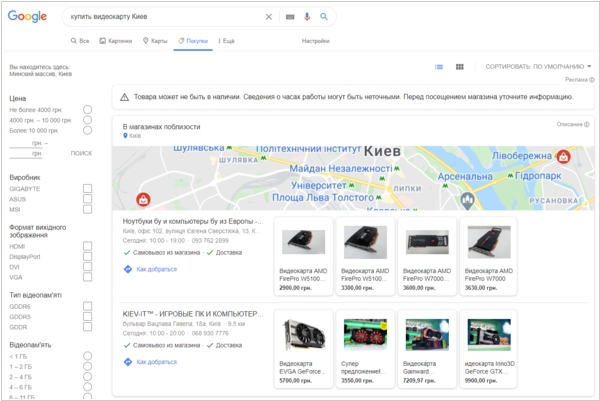This screenshot has width=600, height=401.
Task: Click directions icon for Ноутбуки бу store
Action: [128, 269]
